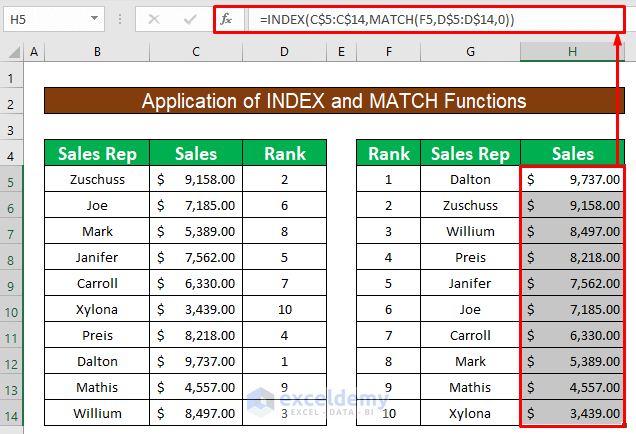Click cell C9 with $6,330.00
The height and width of the screenshot is (434, 636).
point(196,283)
